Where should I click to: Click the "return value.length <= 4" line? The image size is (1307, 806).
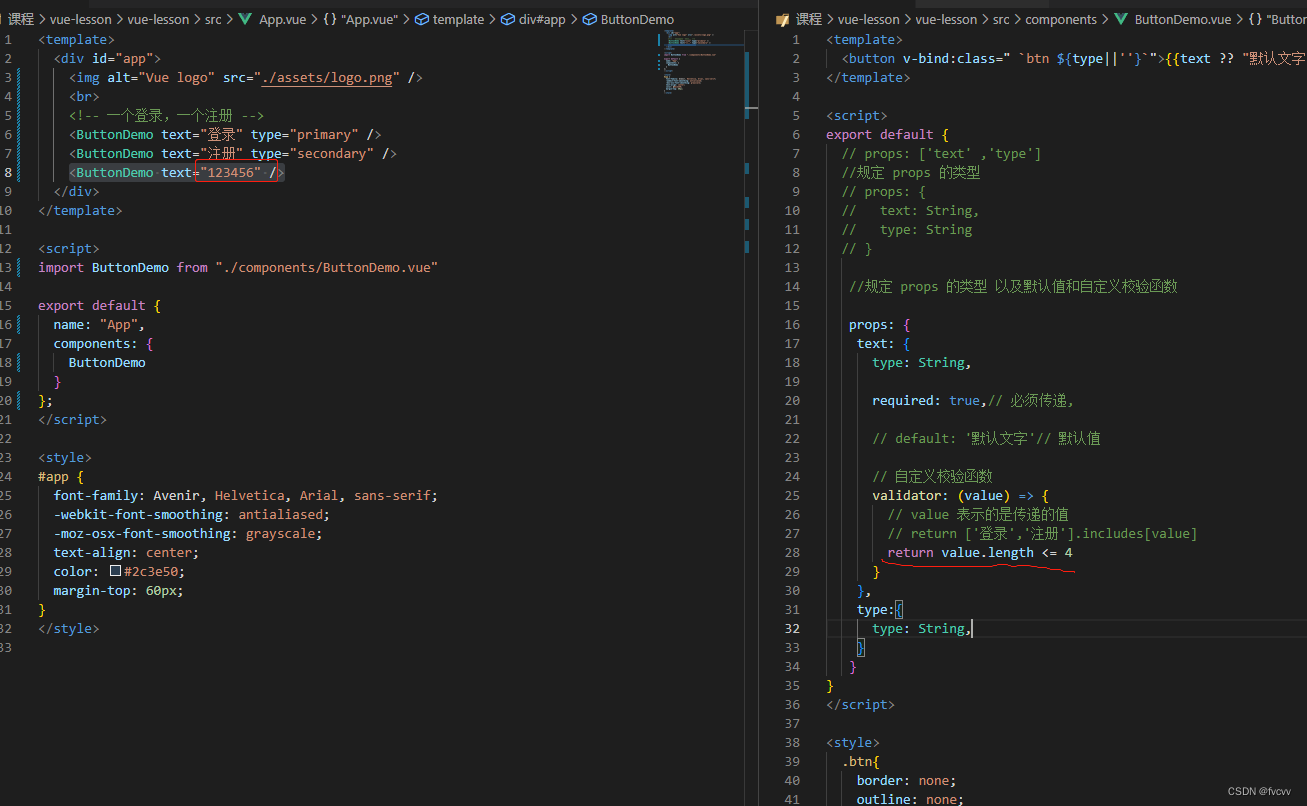tap(980, 552)
